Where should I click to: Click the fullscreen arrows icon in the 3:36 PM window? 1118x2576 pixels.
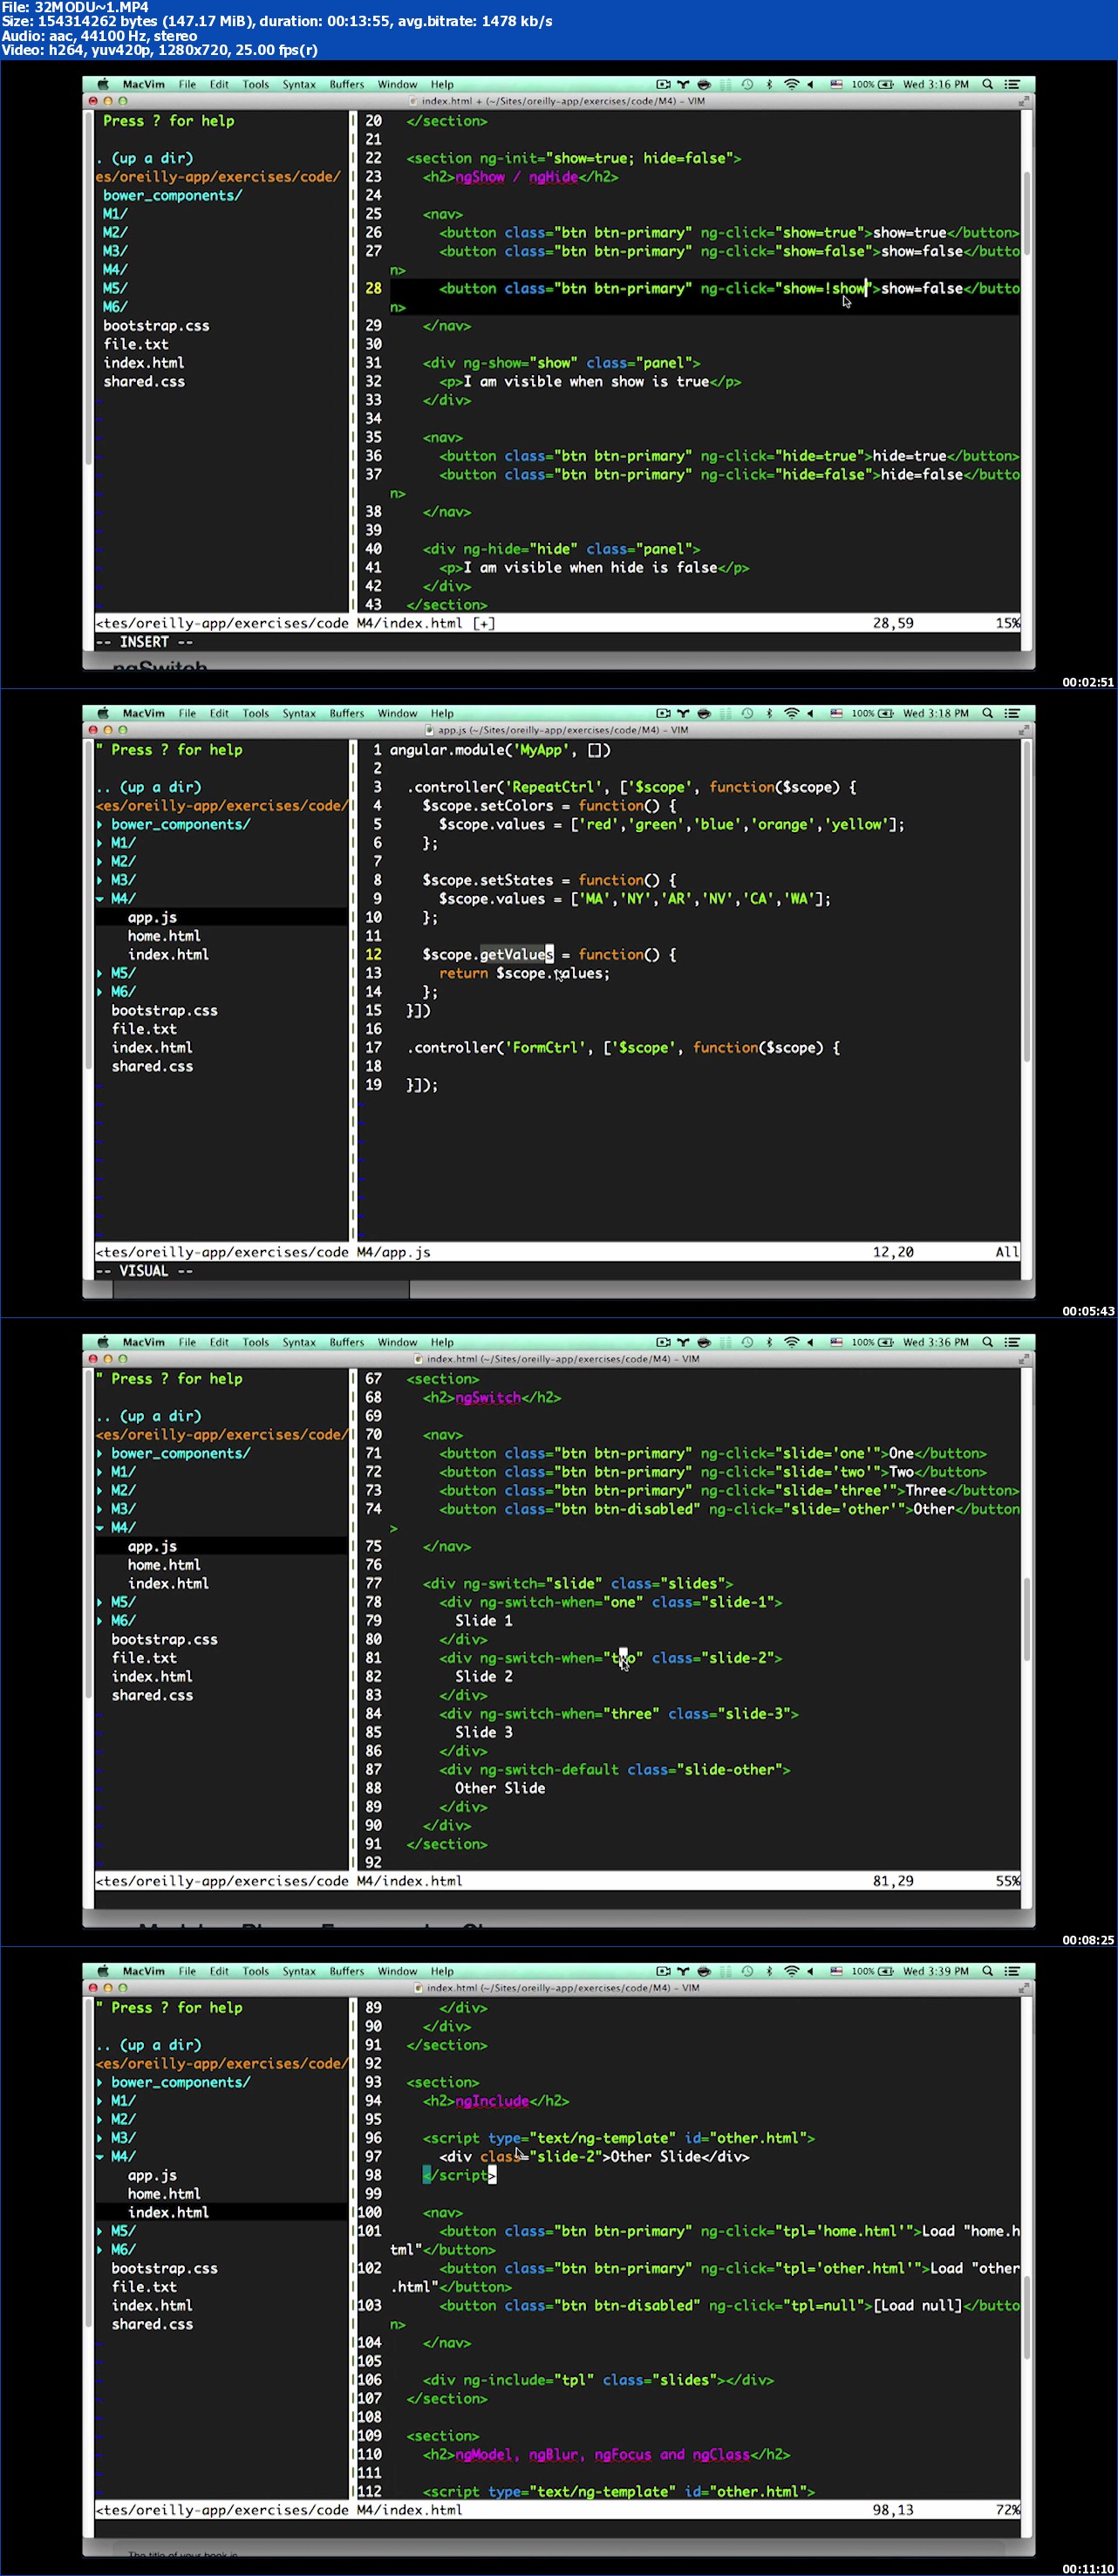pos(1023,1359)
